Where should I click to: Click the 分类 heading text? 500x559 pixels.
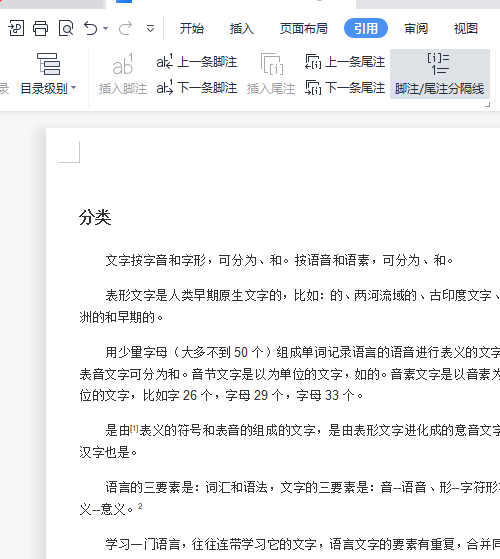95,217
